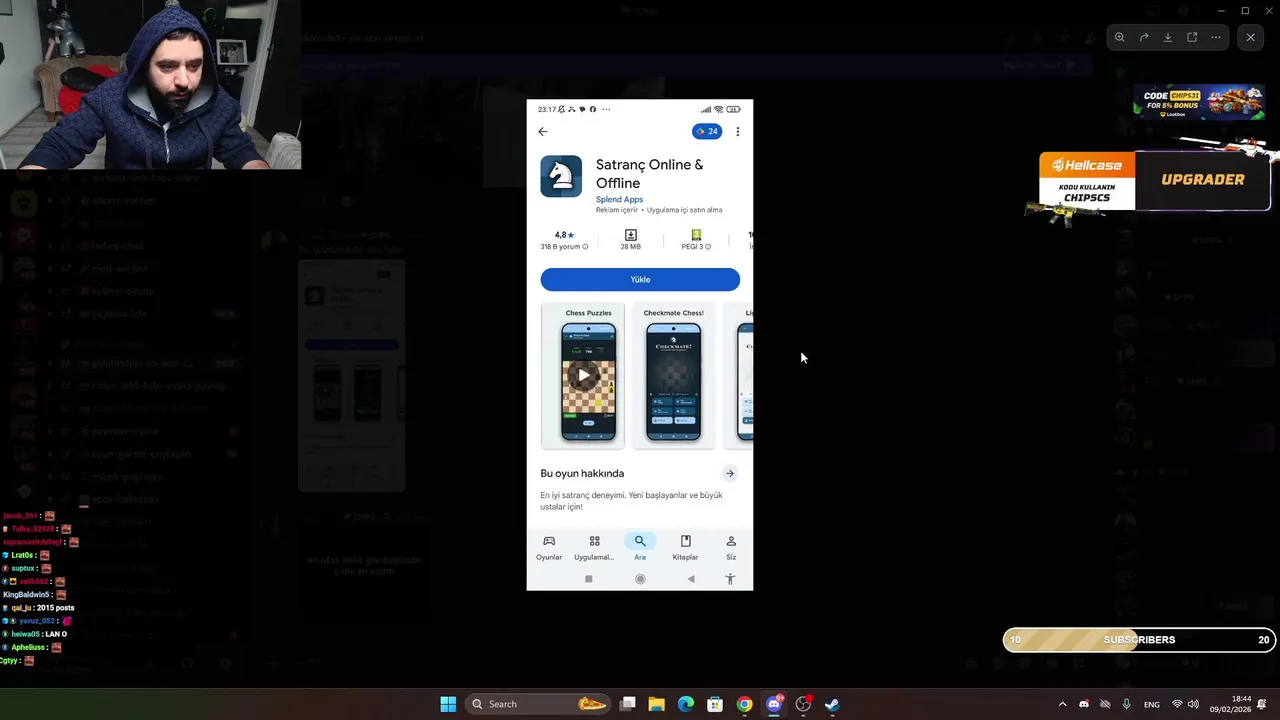Click the microphone icon in the system tray
The width and height of the screenshot is (1280, 720).
coord(1127,704)
